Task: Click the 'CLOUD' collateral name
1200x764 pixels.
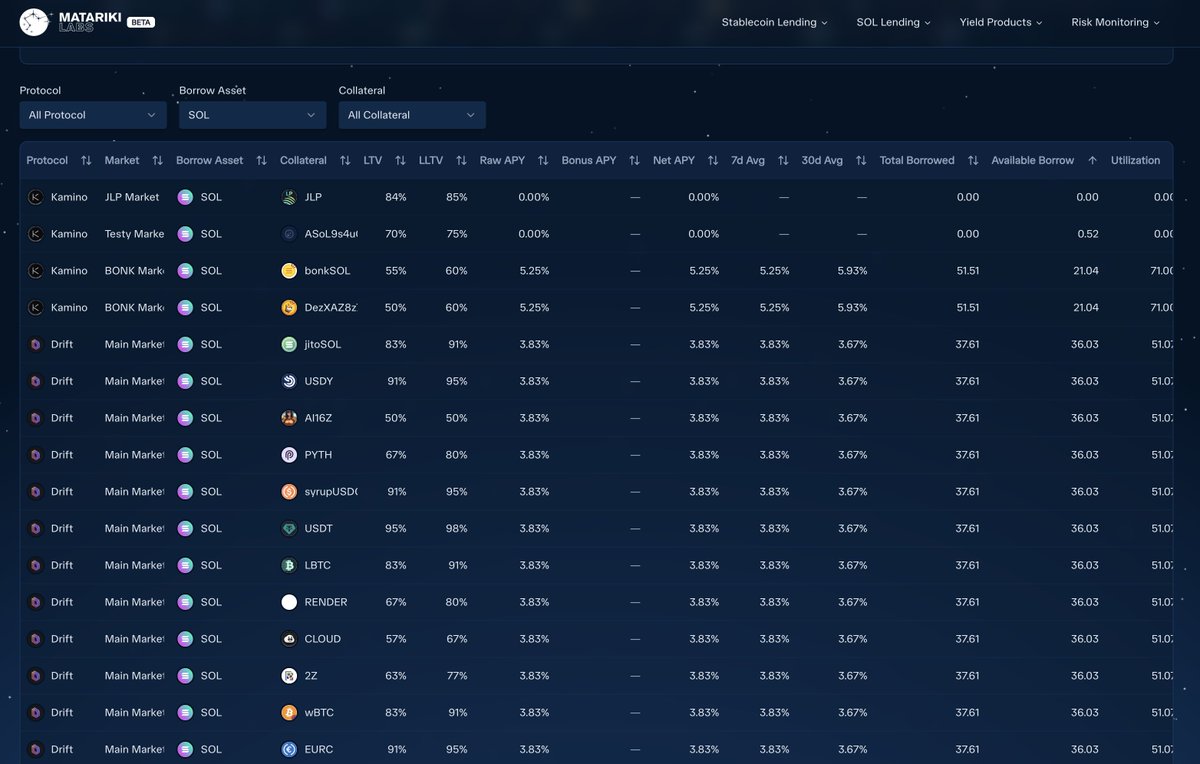Action: tap(323, 639)
